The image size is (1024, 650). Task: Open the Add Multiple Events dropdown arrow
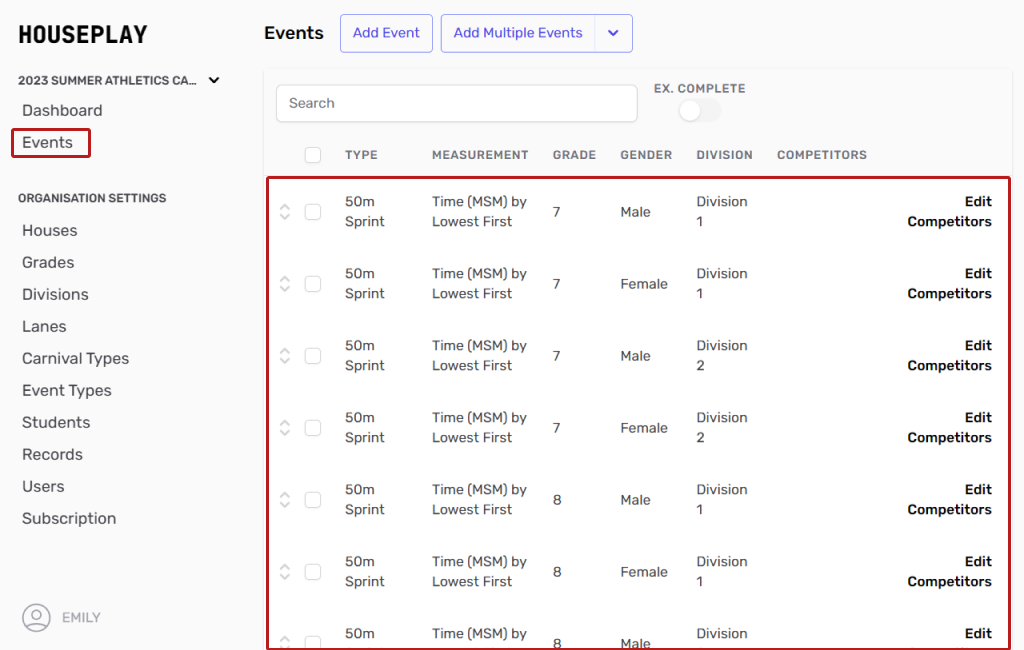click(614, 33)
